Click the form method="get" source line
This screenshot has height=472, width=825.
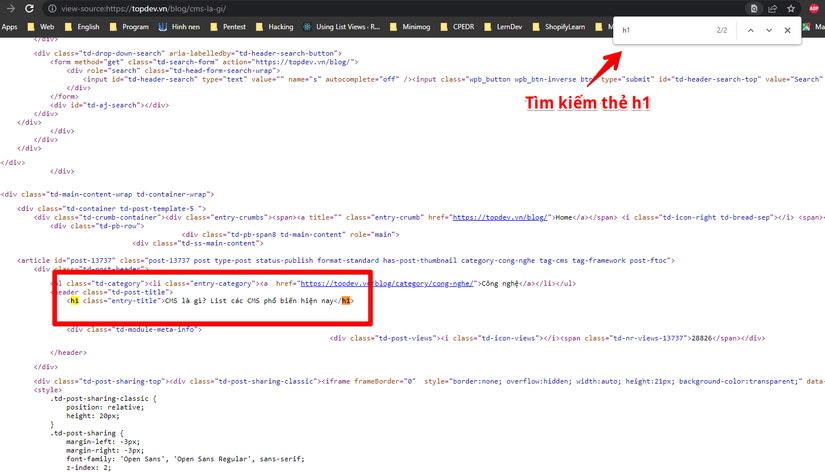coord(204,62)
